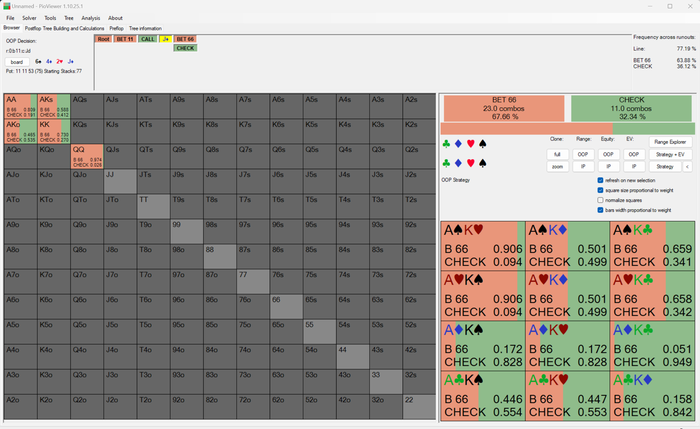
Task: Switch to the Preflop tab
Action: pos(117,28)
